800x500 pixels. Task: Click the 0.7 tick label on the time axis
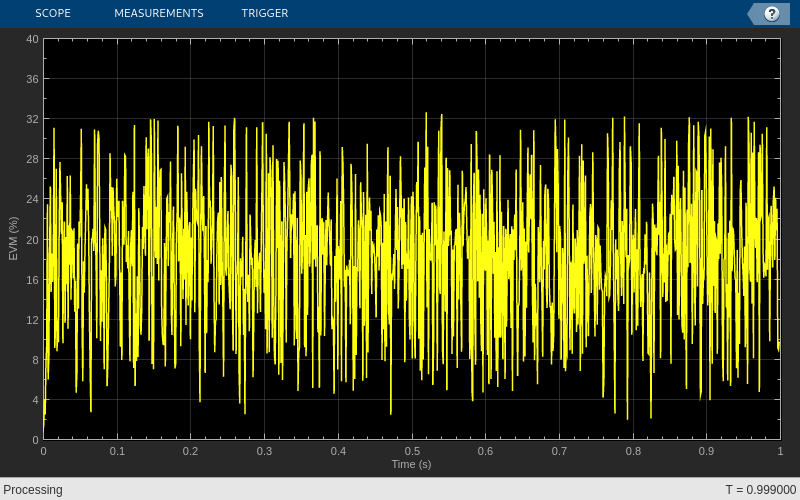[x=559, y=451]
